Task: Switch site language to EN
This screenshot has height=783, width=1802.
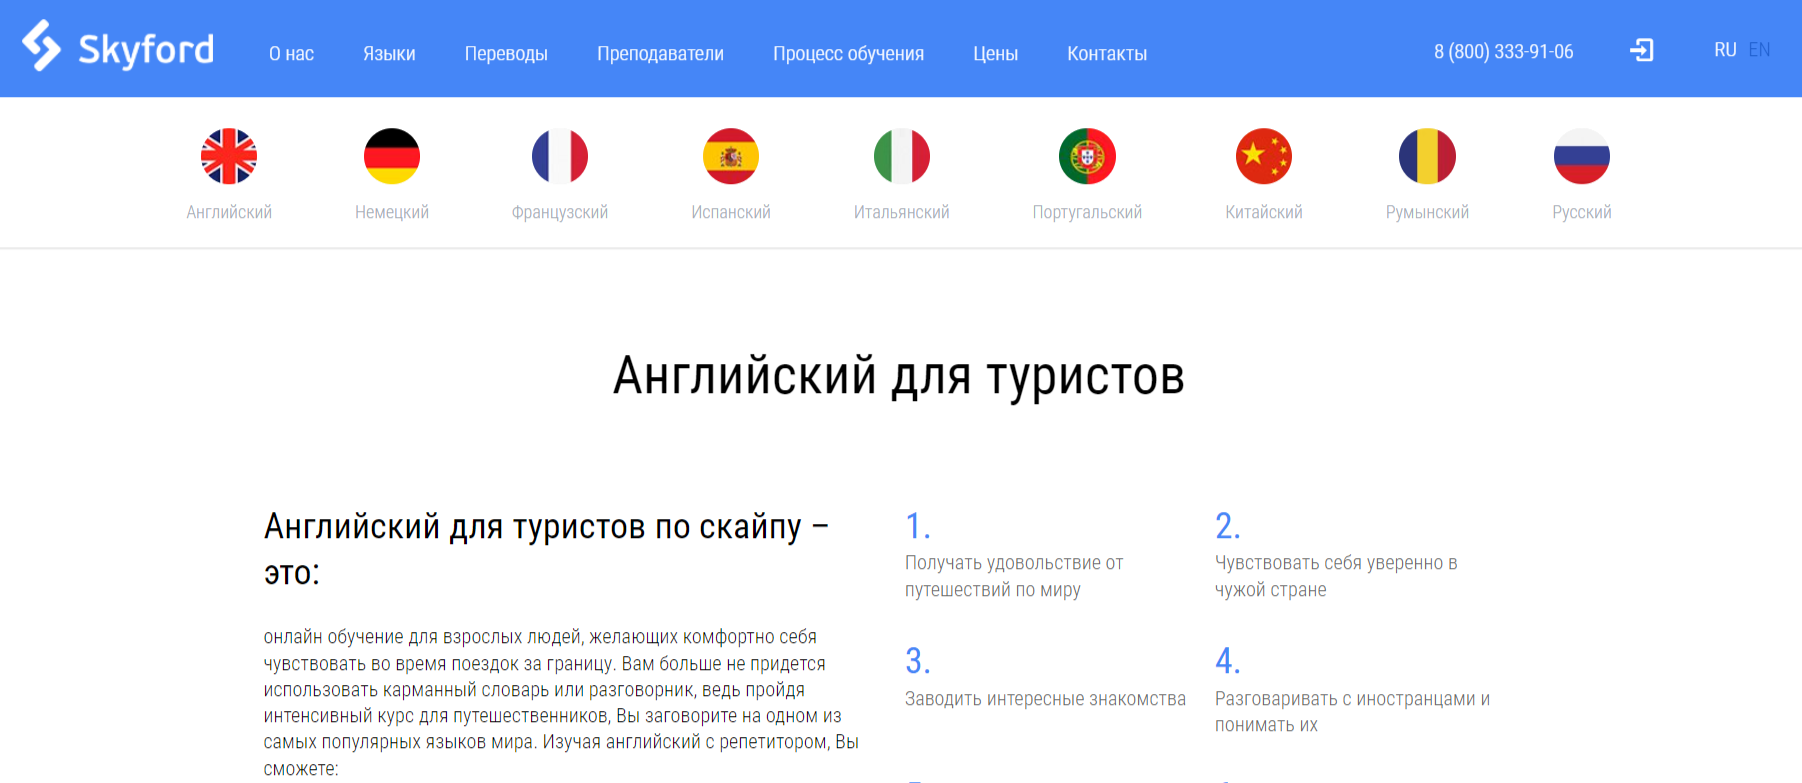Action: [1759, 50]
